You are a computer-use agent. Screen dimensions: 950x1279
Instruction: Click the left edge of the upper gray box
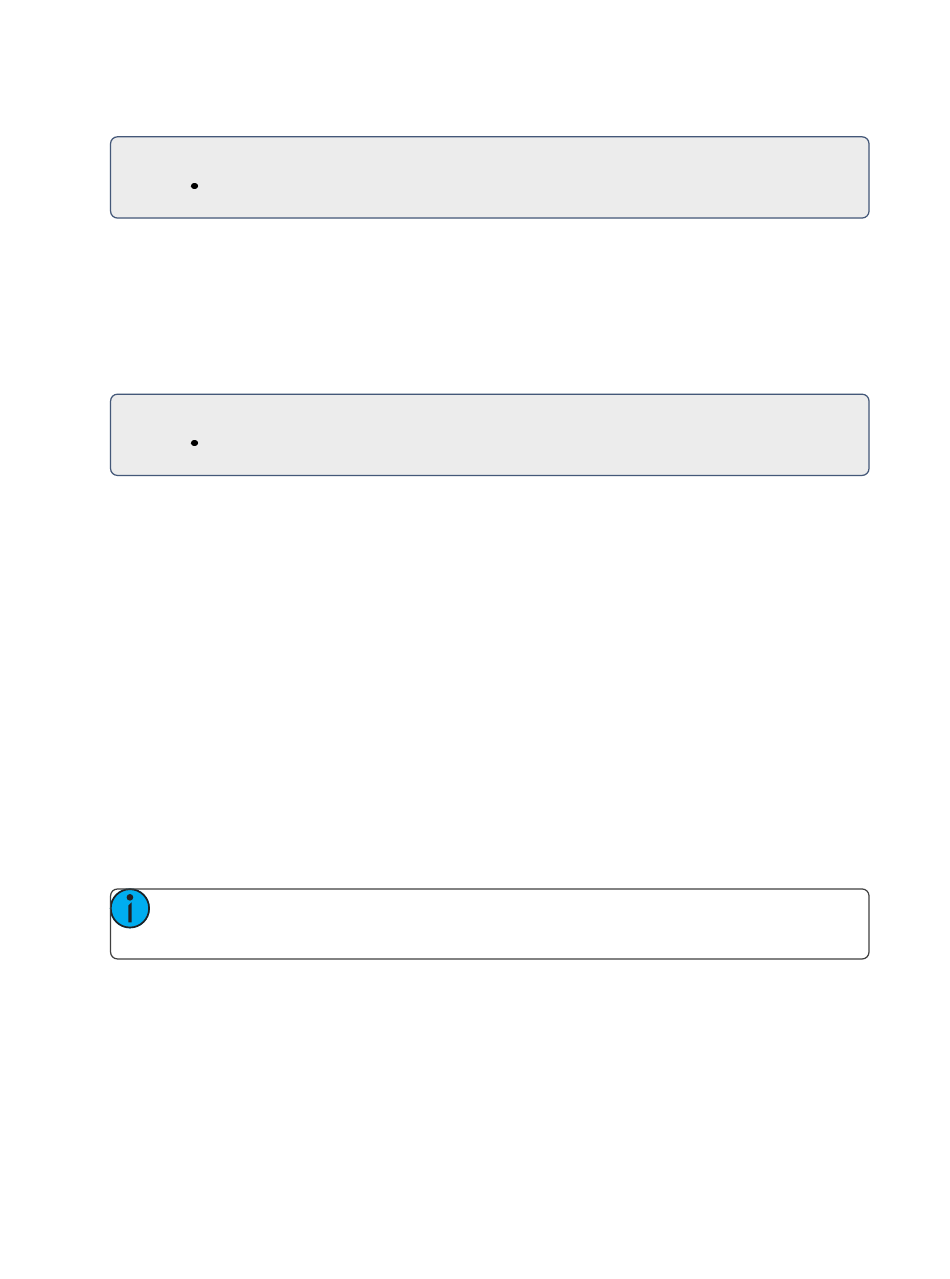point(110,177)
